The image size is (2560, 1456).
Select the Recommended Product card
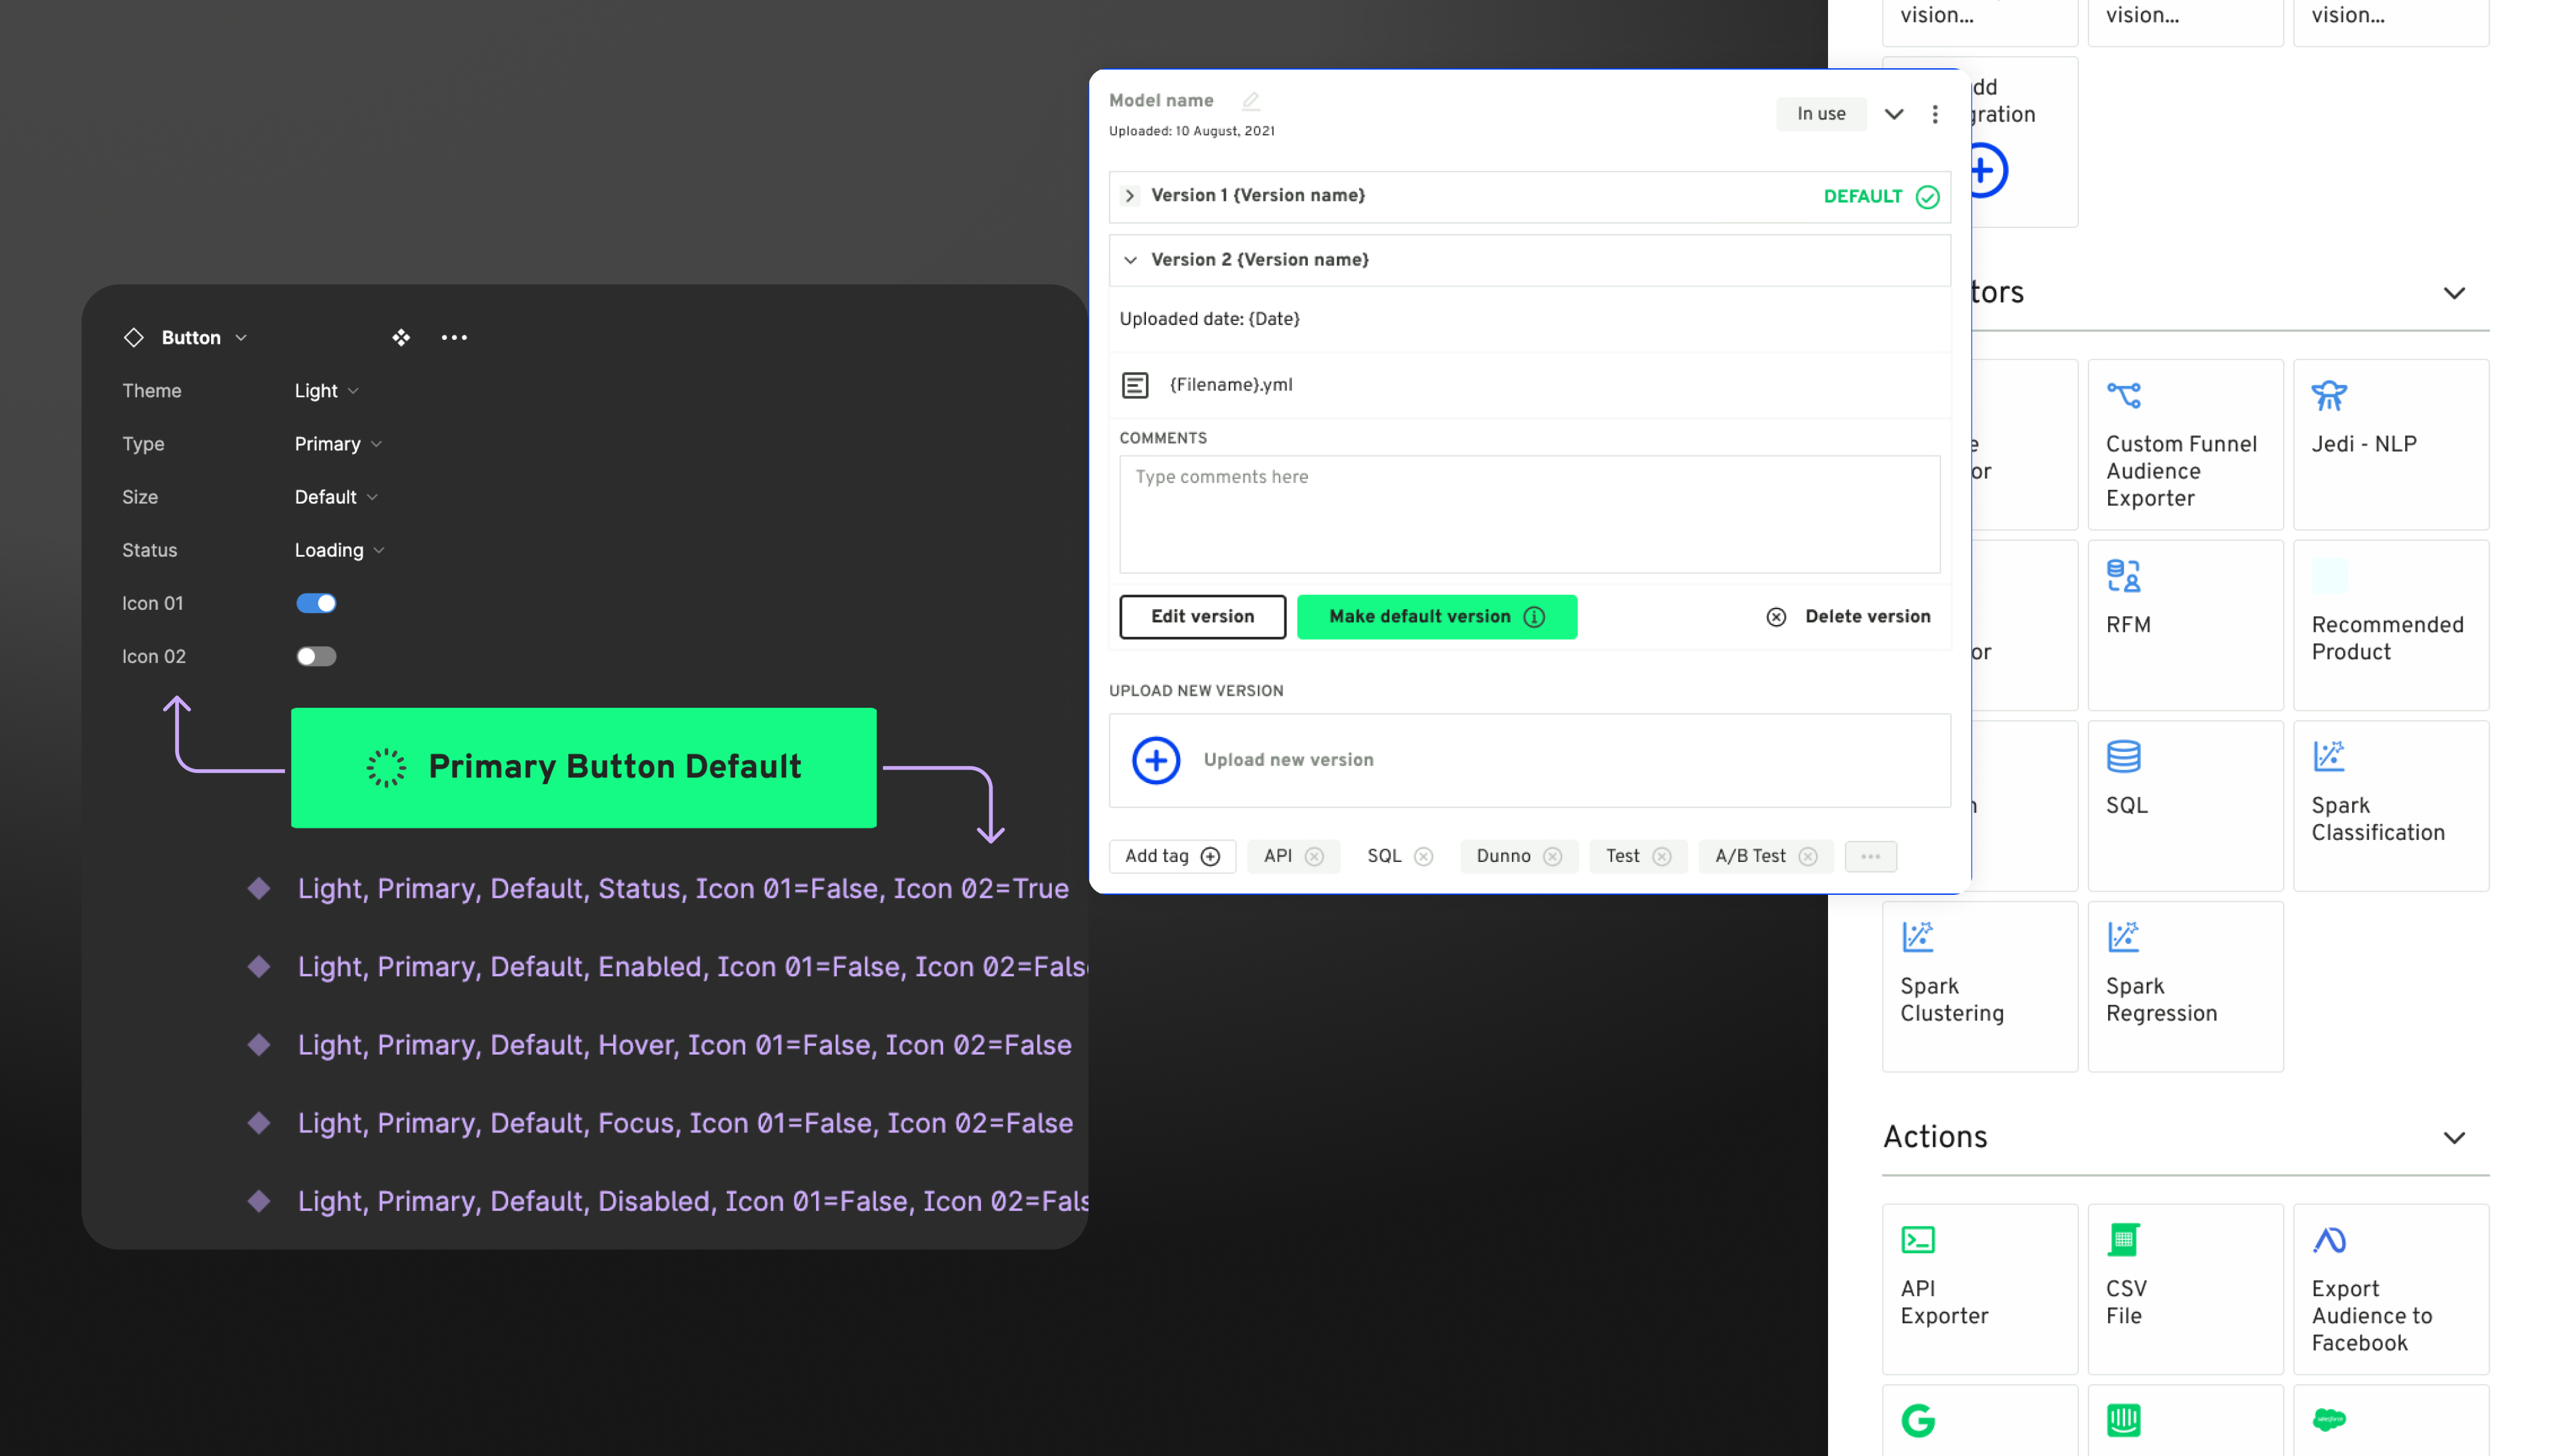[2391, 626]
